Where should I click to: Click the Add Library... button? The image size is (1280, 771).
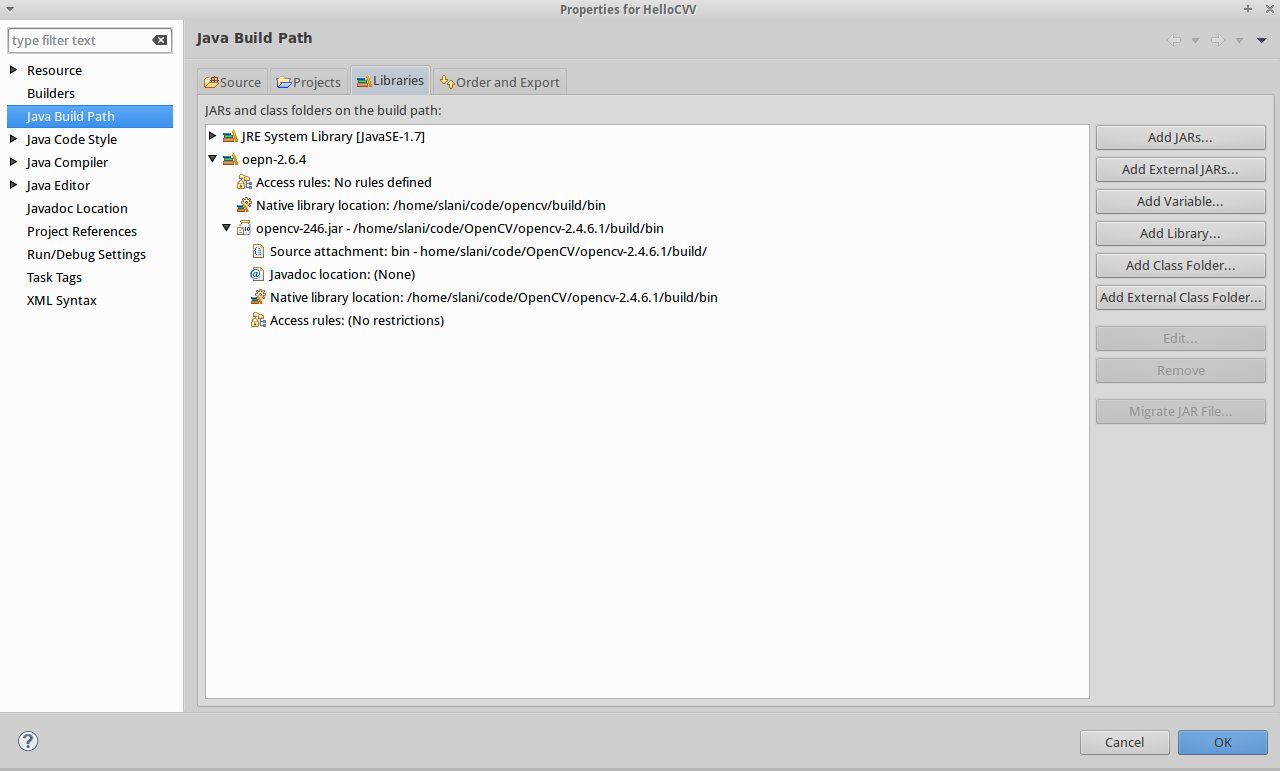(x=1180, y=234)
